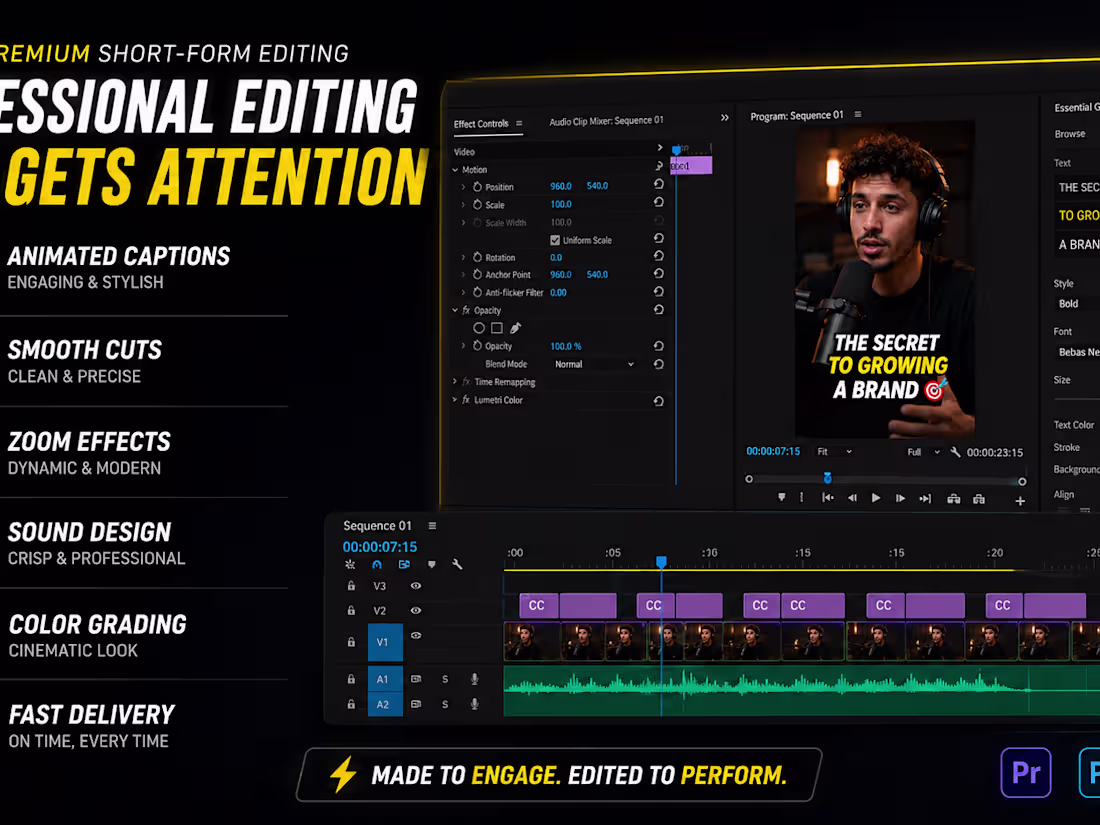The width and height of the screenshot is (1100, 825).
Task: Reset the Scale parameter
Action: [659, 202]
